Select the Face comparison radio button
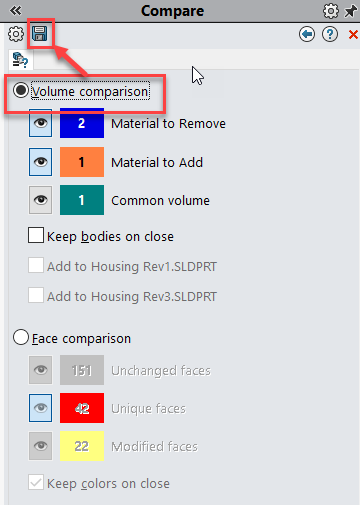360x505 pixels. coord(21,337)
